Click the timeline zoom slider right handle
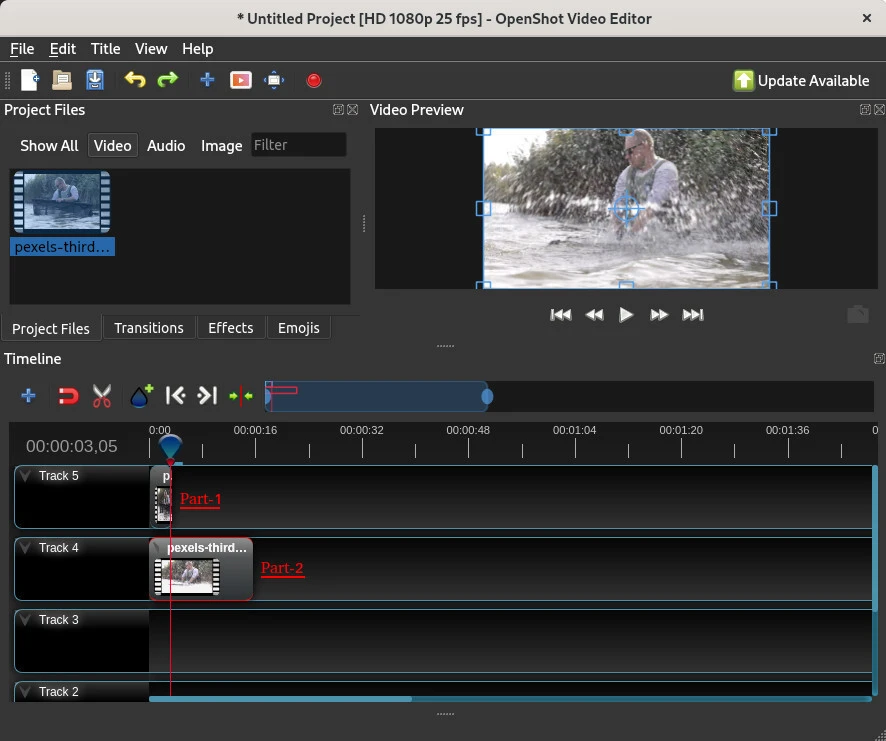 (487, 397)
